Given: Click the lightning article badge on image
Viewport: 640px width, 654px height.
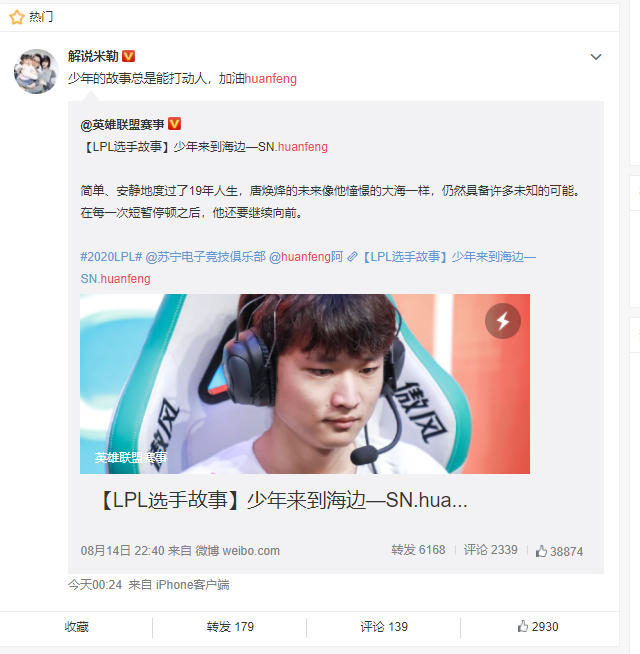Looking at the screenshot, I should click(x=502, y=321).
